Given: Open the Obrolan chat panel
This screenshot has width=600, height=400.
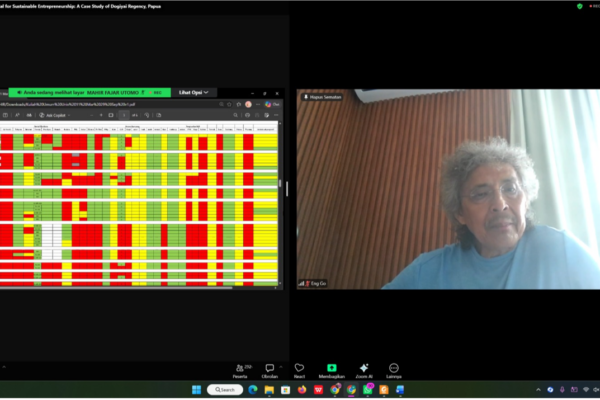Looking at the screenshot, I should 269,371.
